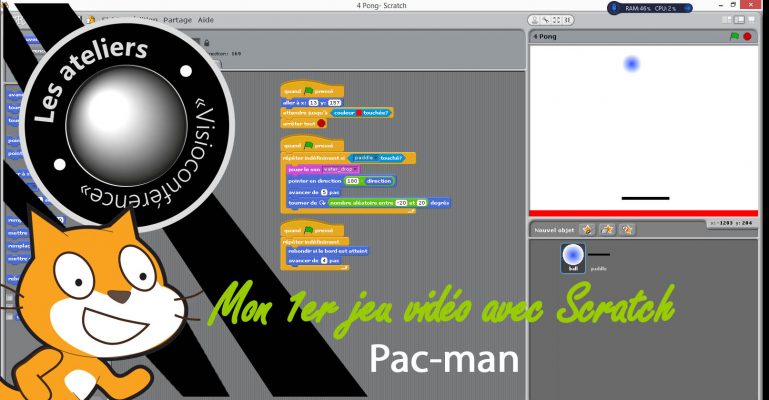This screenshot has width=769, height=400.
Task: Click the rebondir si le bord est atteint block
Action: click(x=327, y=251)
